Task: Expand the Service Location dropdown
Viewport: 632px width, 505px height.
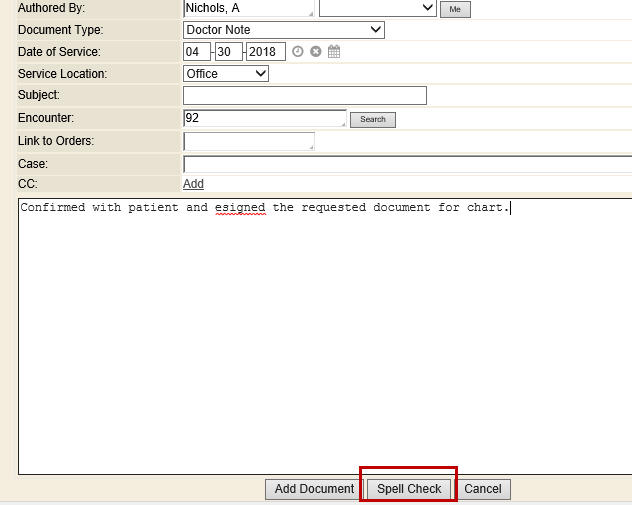Action: 226,73
